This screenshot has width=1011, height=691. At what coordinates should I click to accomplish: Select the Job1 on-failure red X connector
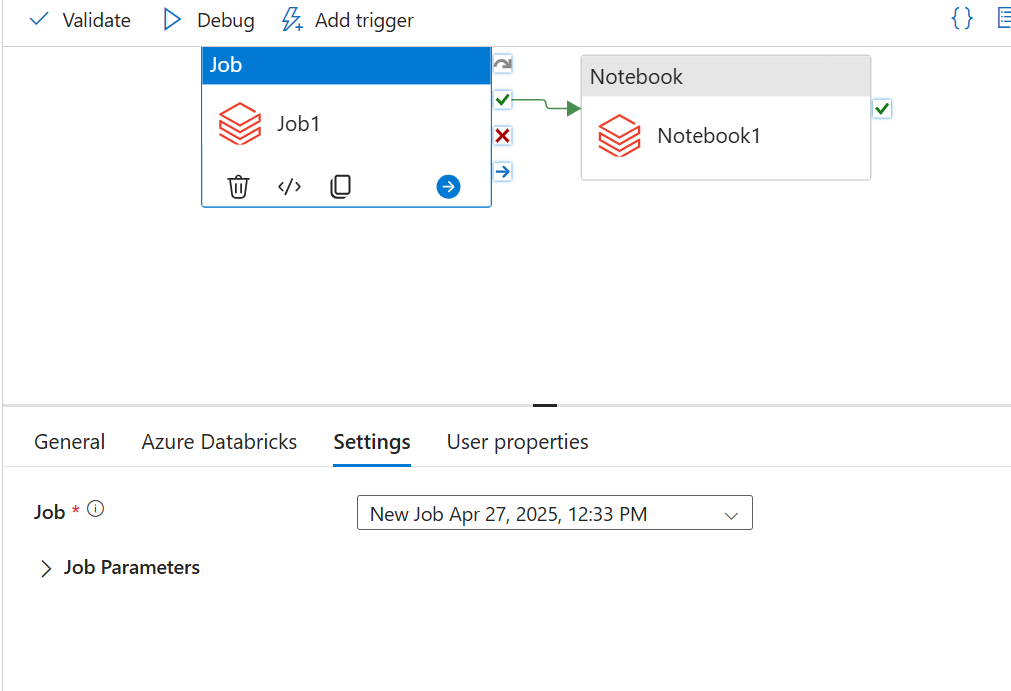503,136
